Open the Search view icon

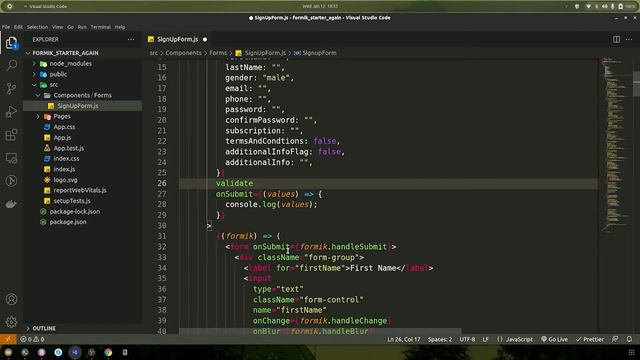pyautogui.click(x=11, y=65)
